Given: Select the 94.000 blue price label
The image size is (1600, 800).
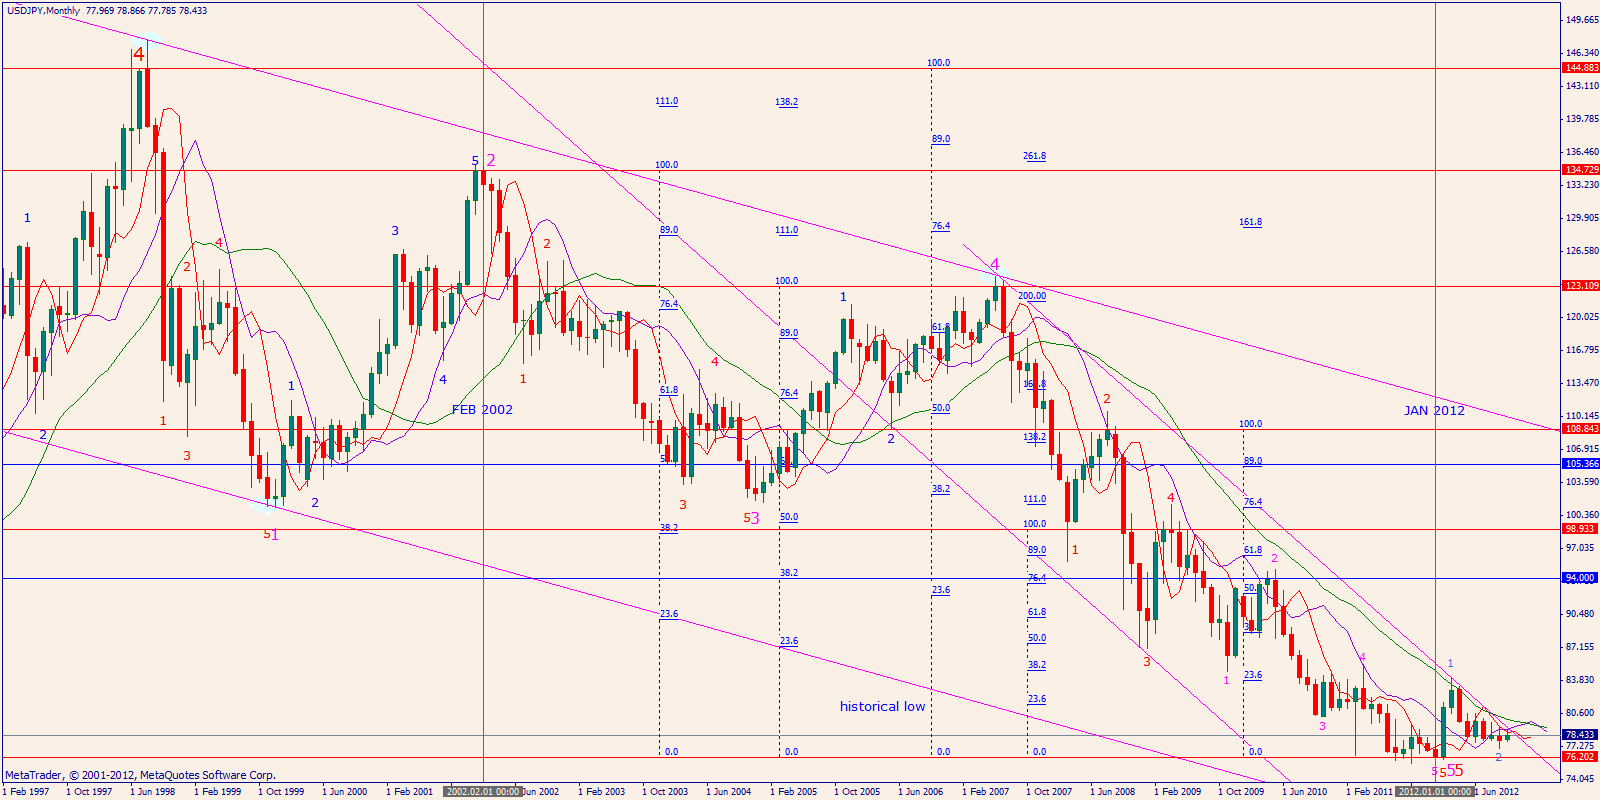Looking at the screenshot, I should click(1581, 578).
